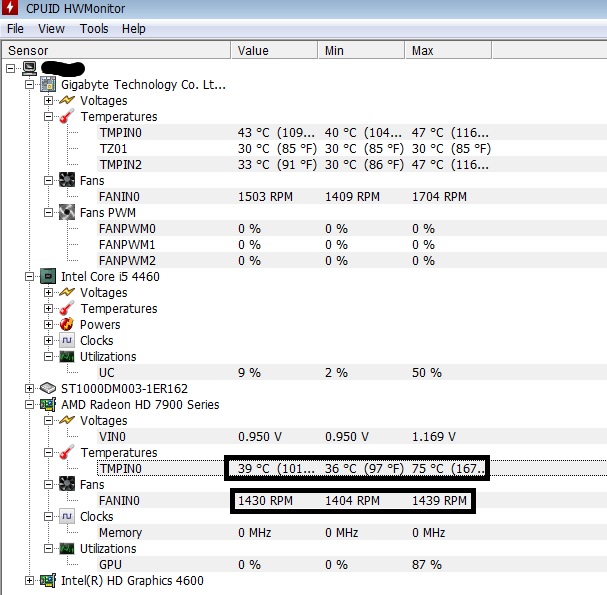This screenshot has width=607, height=595.
Task: Select the TMPIN0 row under AMD Radeon
Action: tap(120, 469)
